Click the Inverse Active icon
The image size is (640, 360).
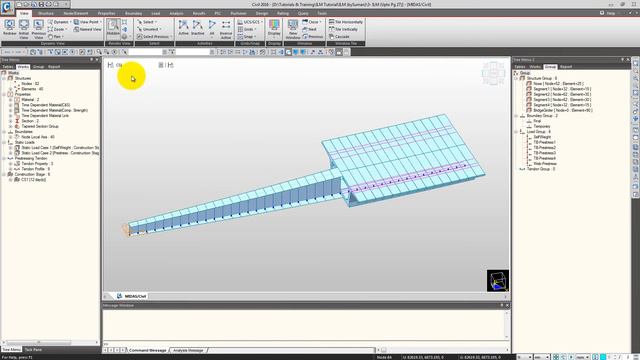226,29
